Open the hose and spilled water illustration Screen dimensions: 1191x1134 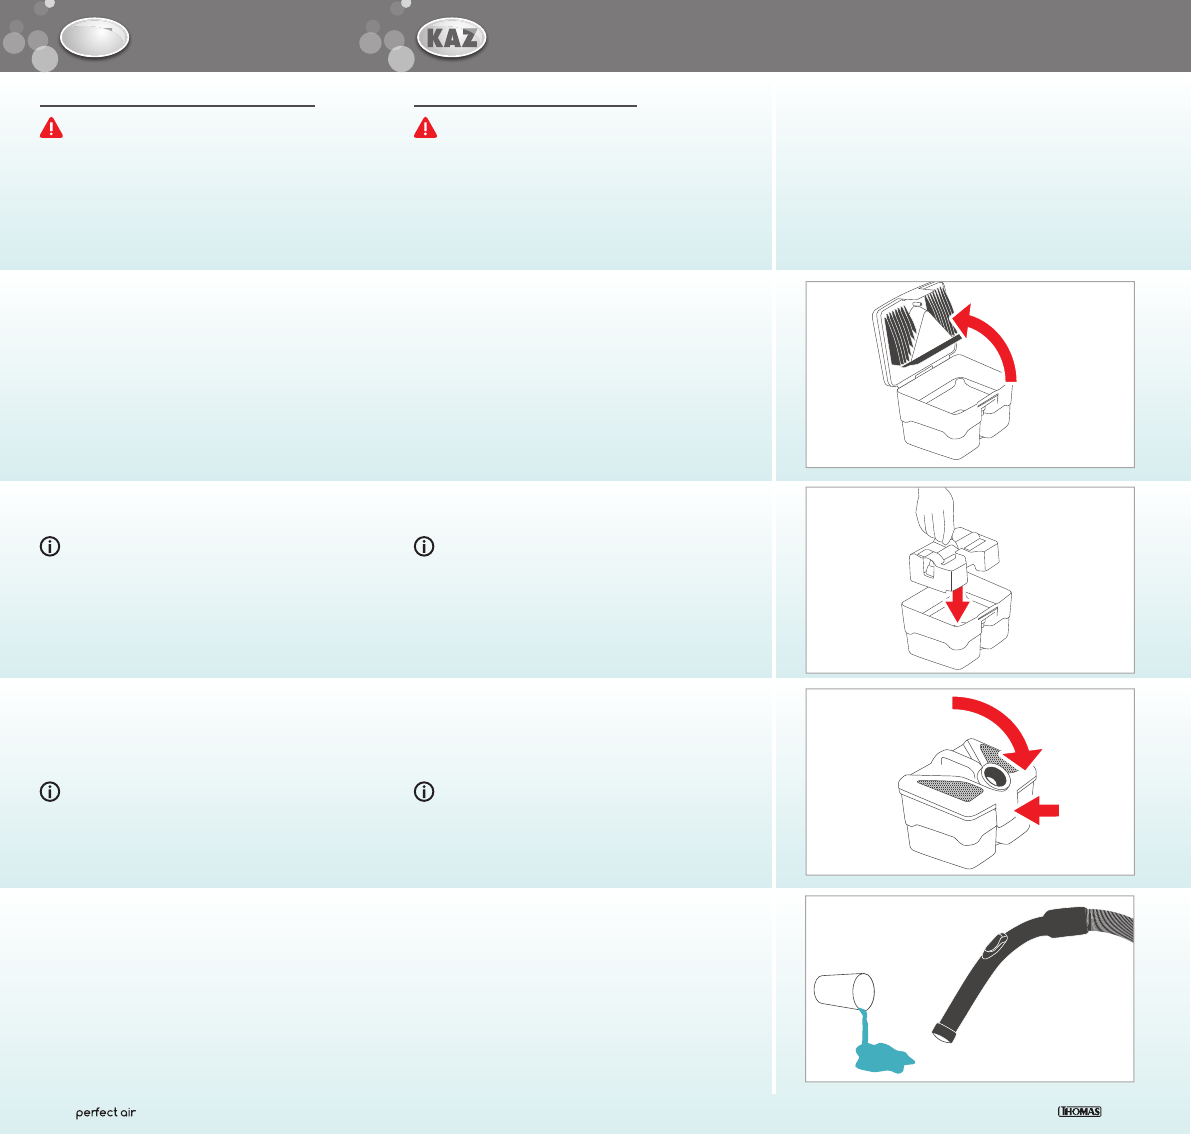click(969, 988)
